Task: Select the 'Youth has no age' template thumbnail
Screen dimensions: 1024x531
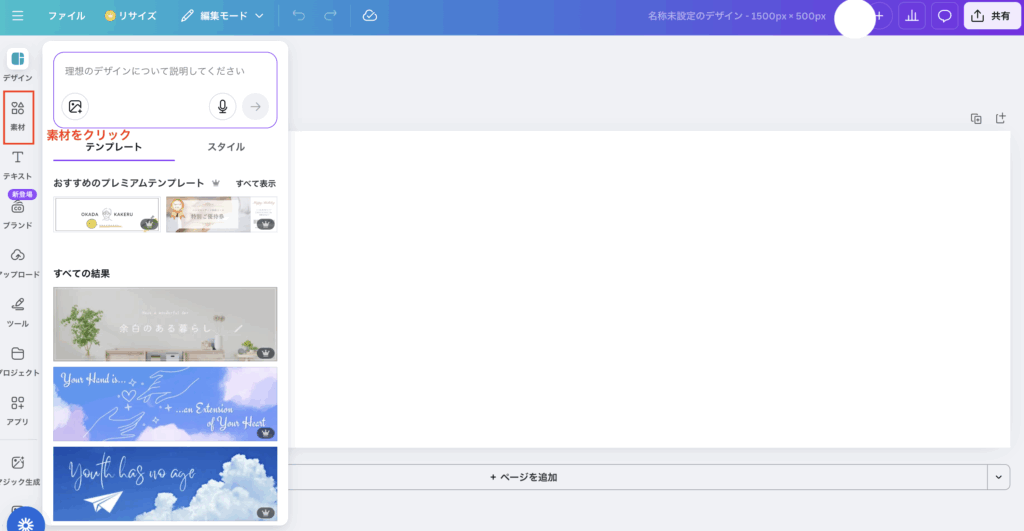Action: click(x=165, y=484)
